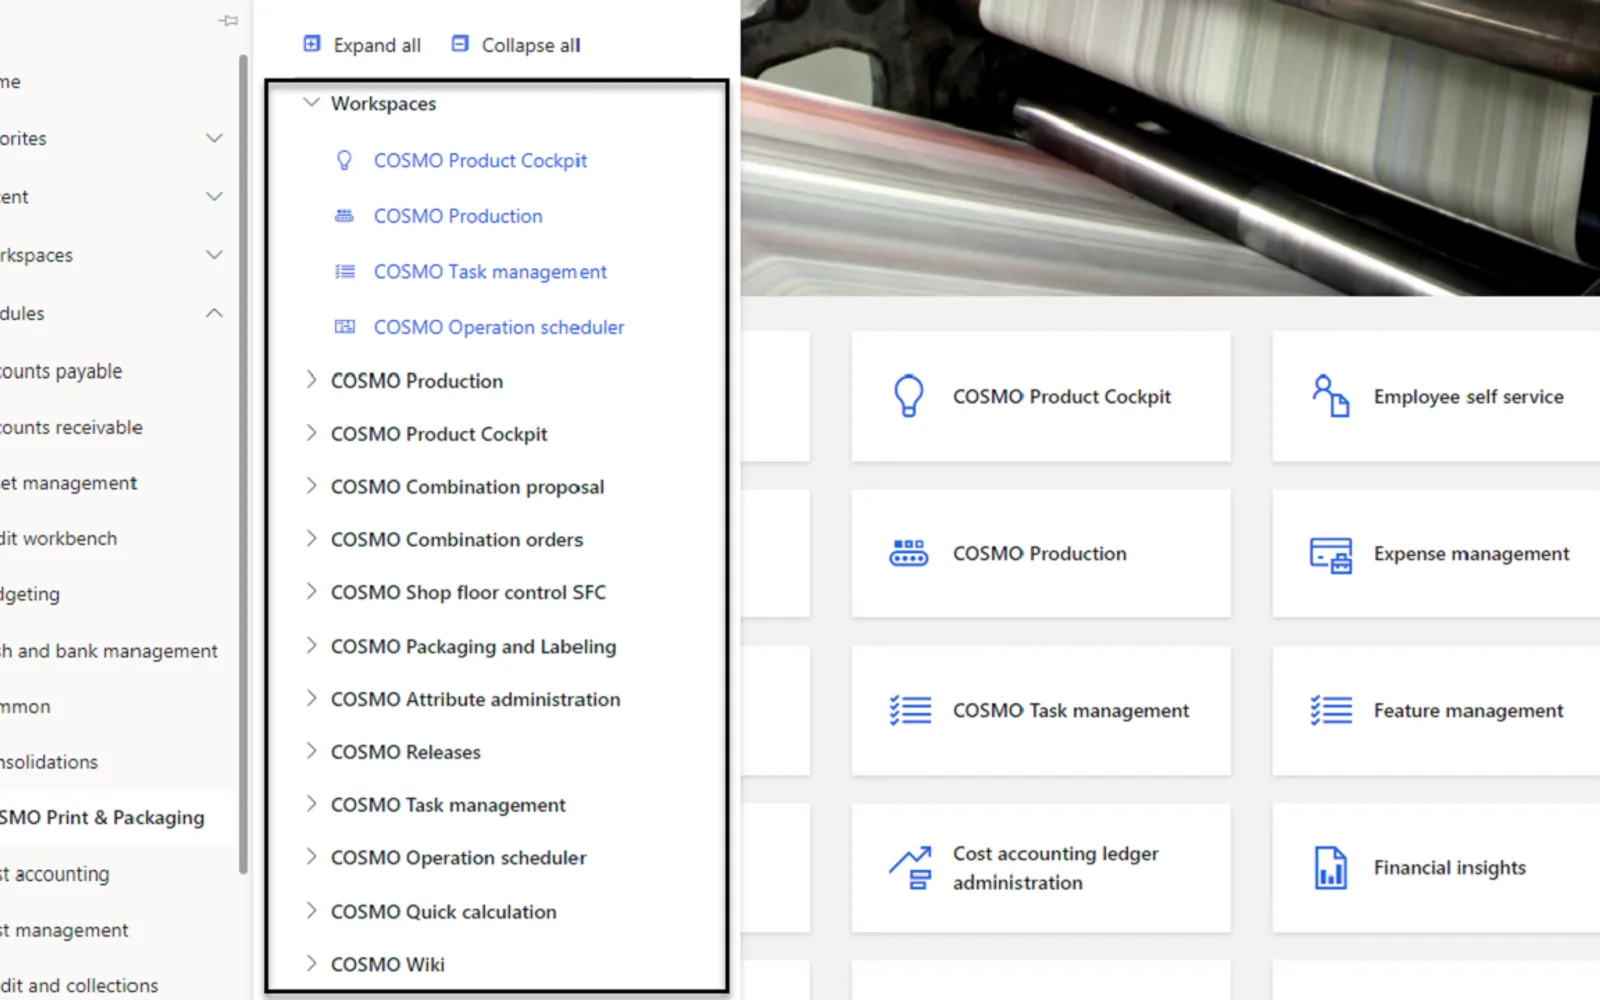Click card icon on Expense management tile
The height and width of the screenshot is (1000, 1600).
1331,553
